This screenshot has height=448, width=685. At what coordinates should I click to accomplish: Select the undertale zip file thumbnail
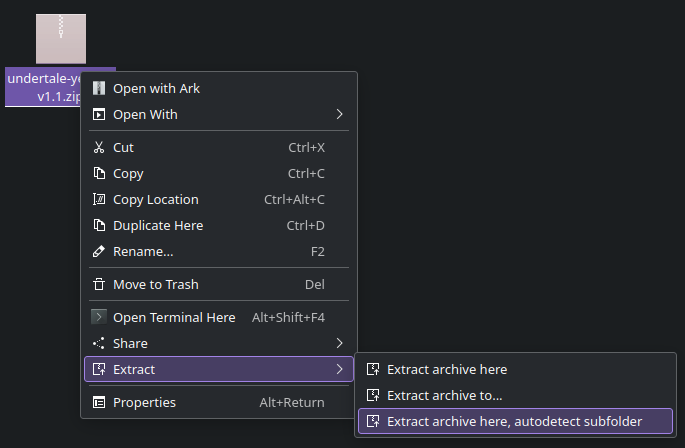(61, 40)
